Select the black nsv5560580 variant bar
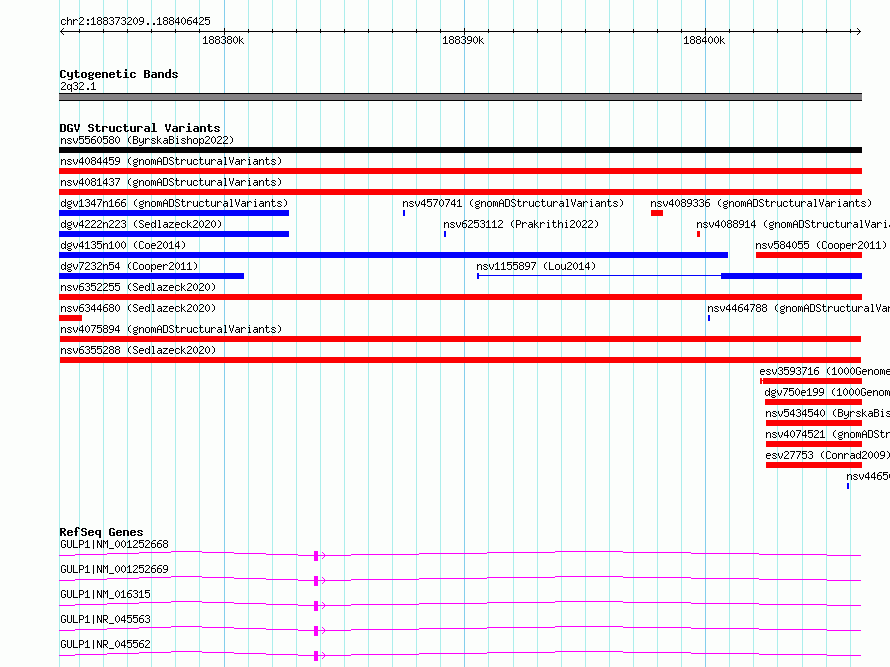This screenshot has width=890, height=667. 460,150
